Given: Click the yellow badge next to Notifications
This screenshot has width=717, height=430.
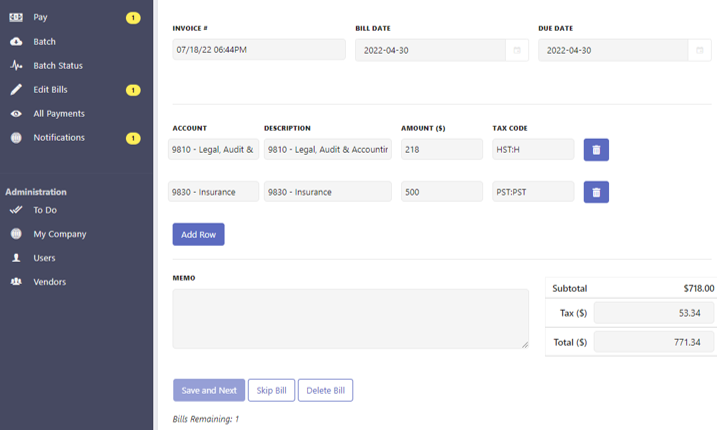Looking at the screenshot, I should [133, 138].
